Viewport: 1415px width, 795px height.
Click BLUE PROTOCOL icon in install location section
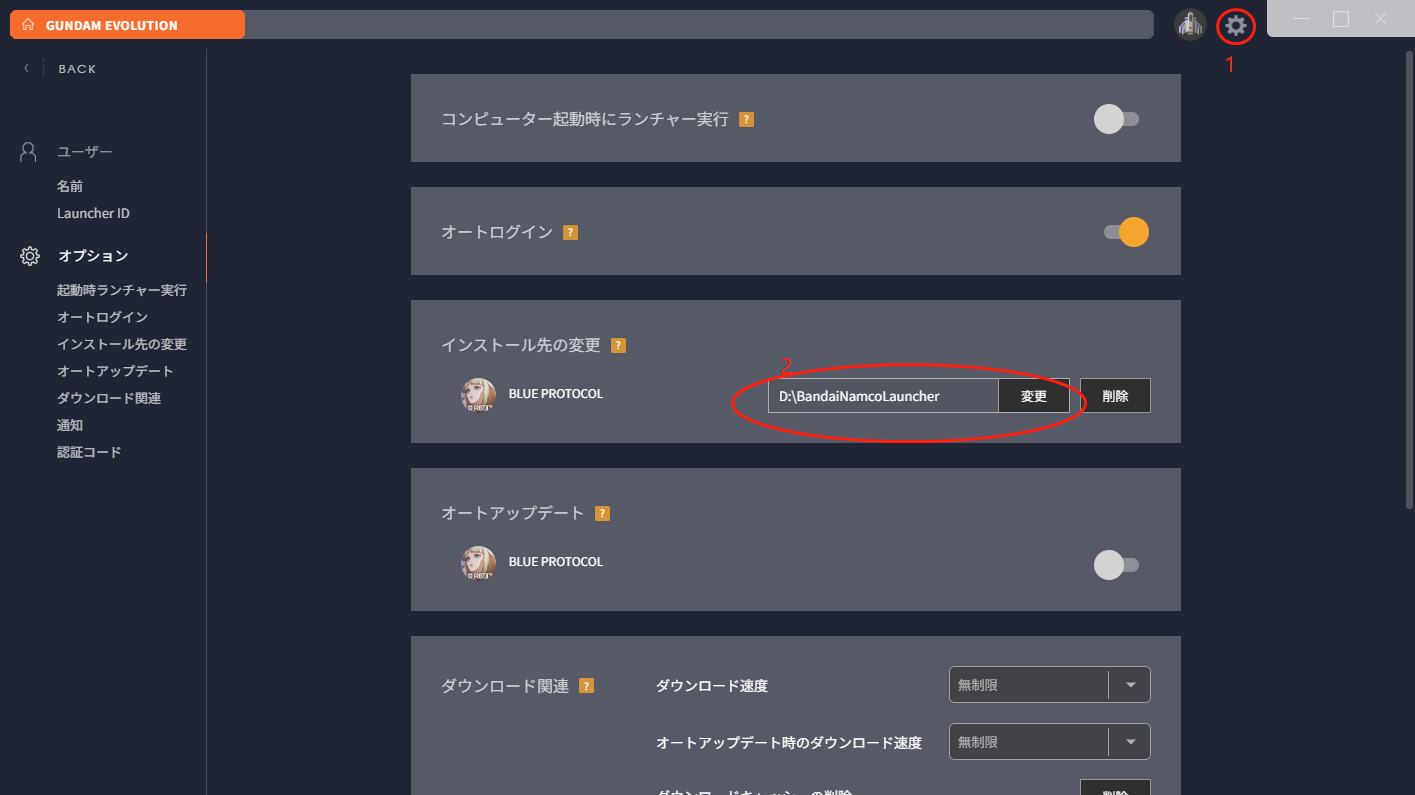point(478,395)
